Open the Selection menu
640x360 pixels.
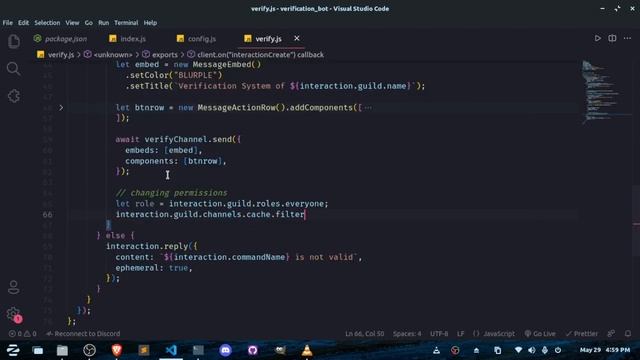point(47,23)
